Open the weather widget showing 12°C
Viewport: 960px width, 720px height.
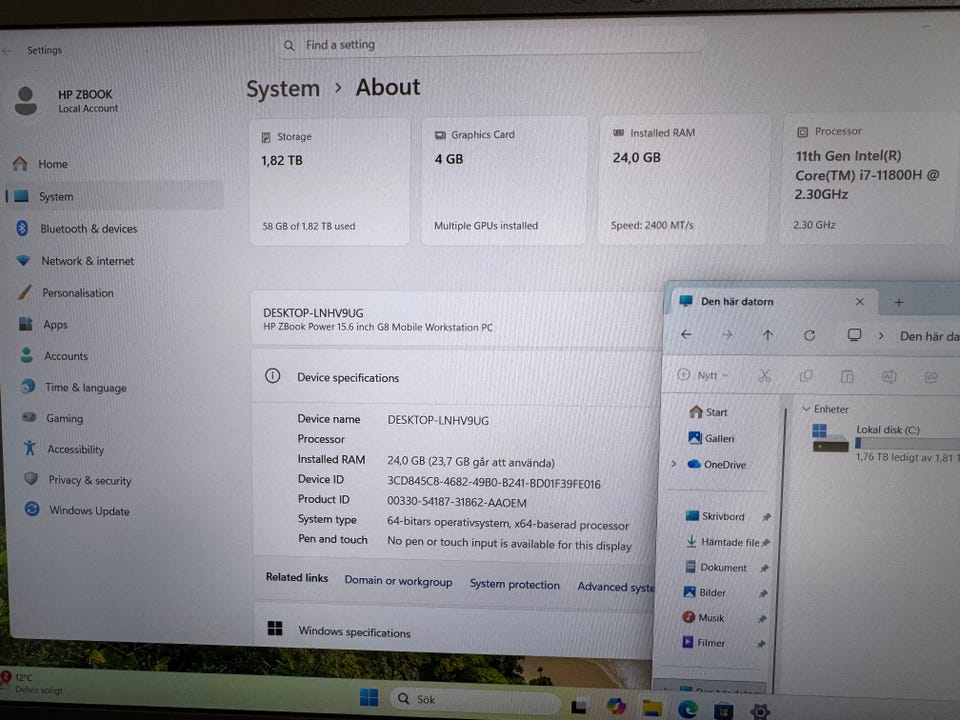34,683
